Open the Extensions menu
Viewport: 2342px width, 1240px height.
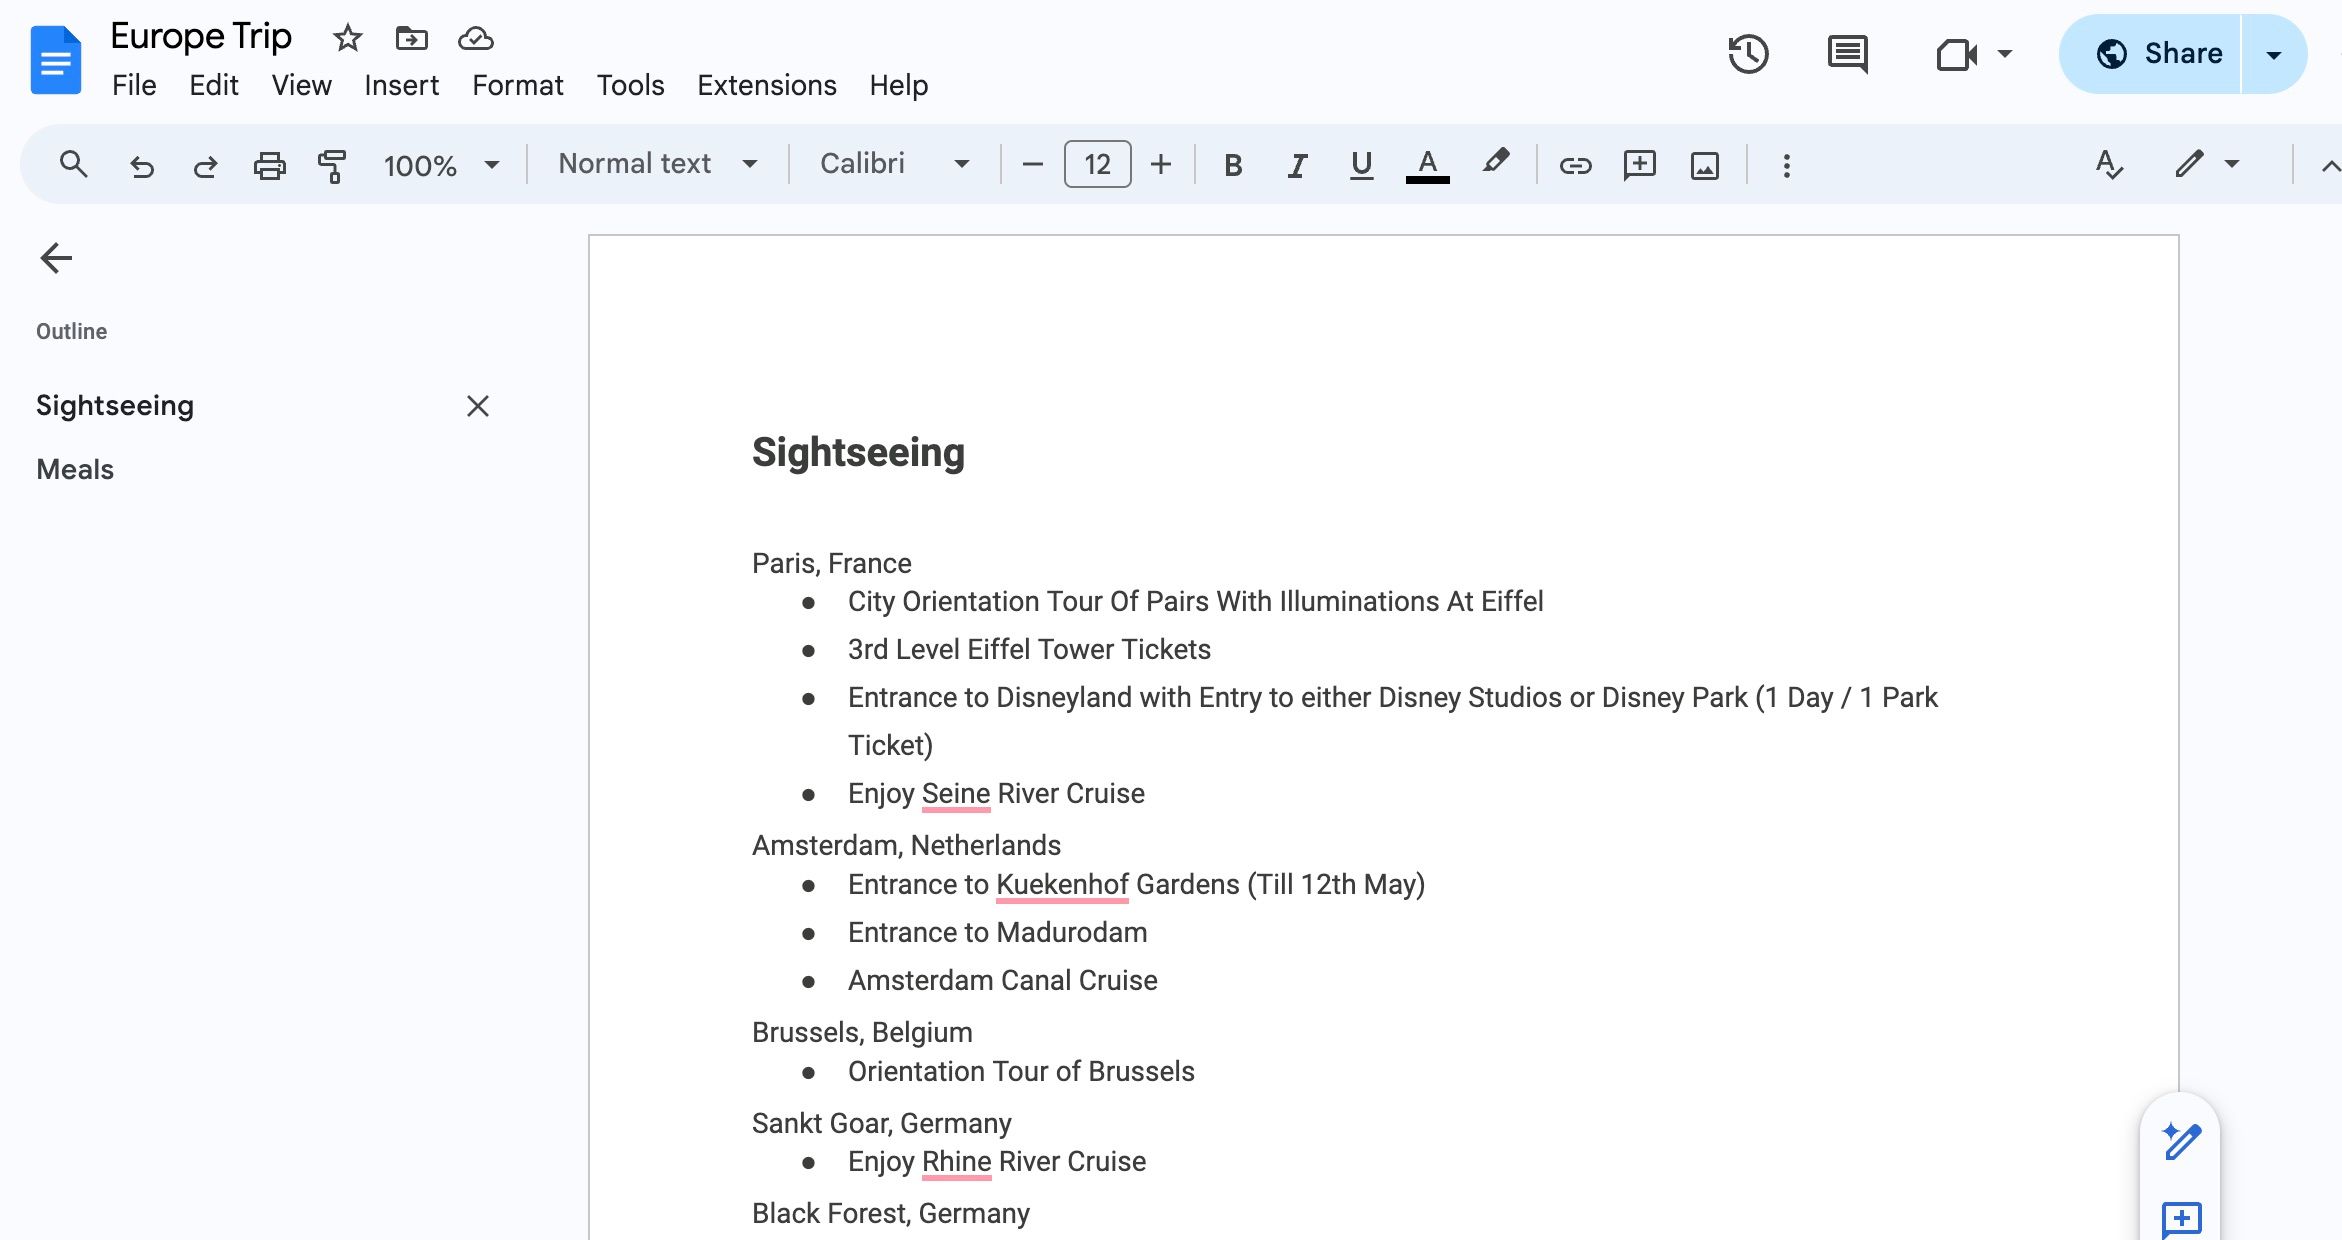[767, 85]
